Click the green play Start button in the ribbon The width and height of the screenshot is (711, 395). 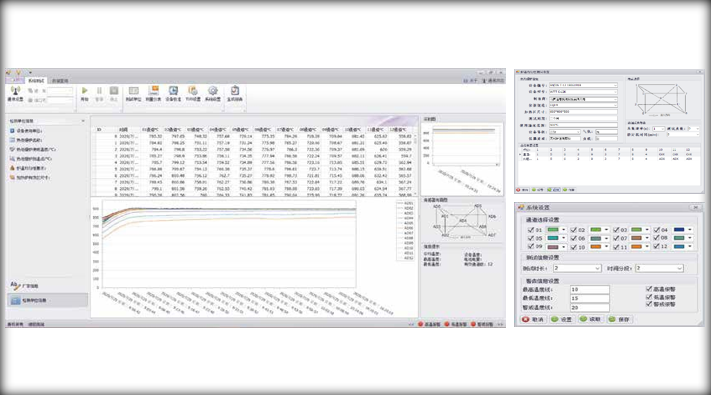84,91
